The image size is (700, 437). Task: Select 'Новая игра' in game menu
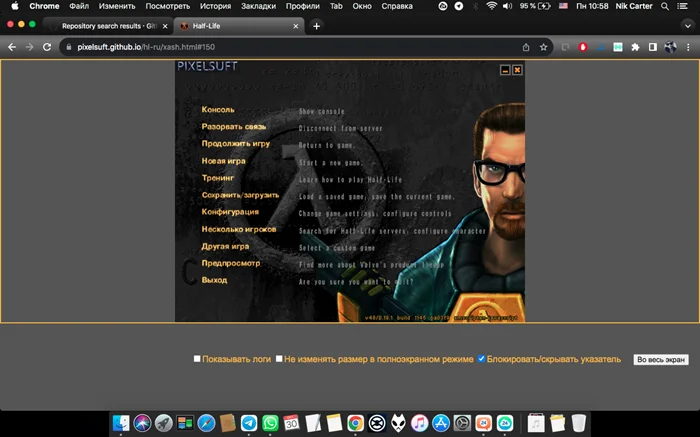tap(222, 161)
